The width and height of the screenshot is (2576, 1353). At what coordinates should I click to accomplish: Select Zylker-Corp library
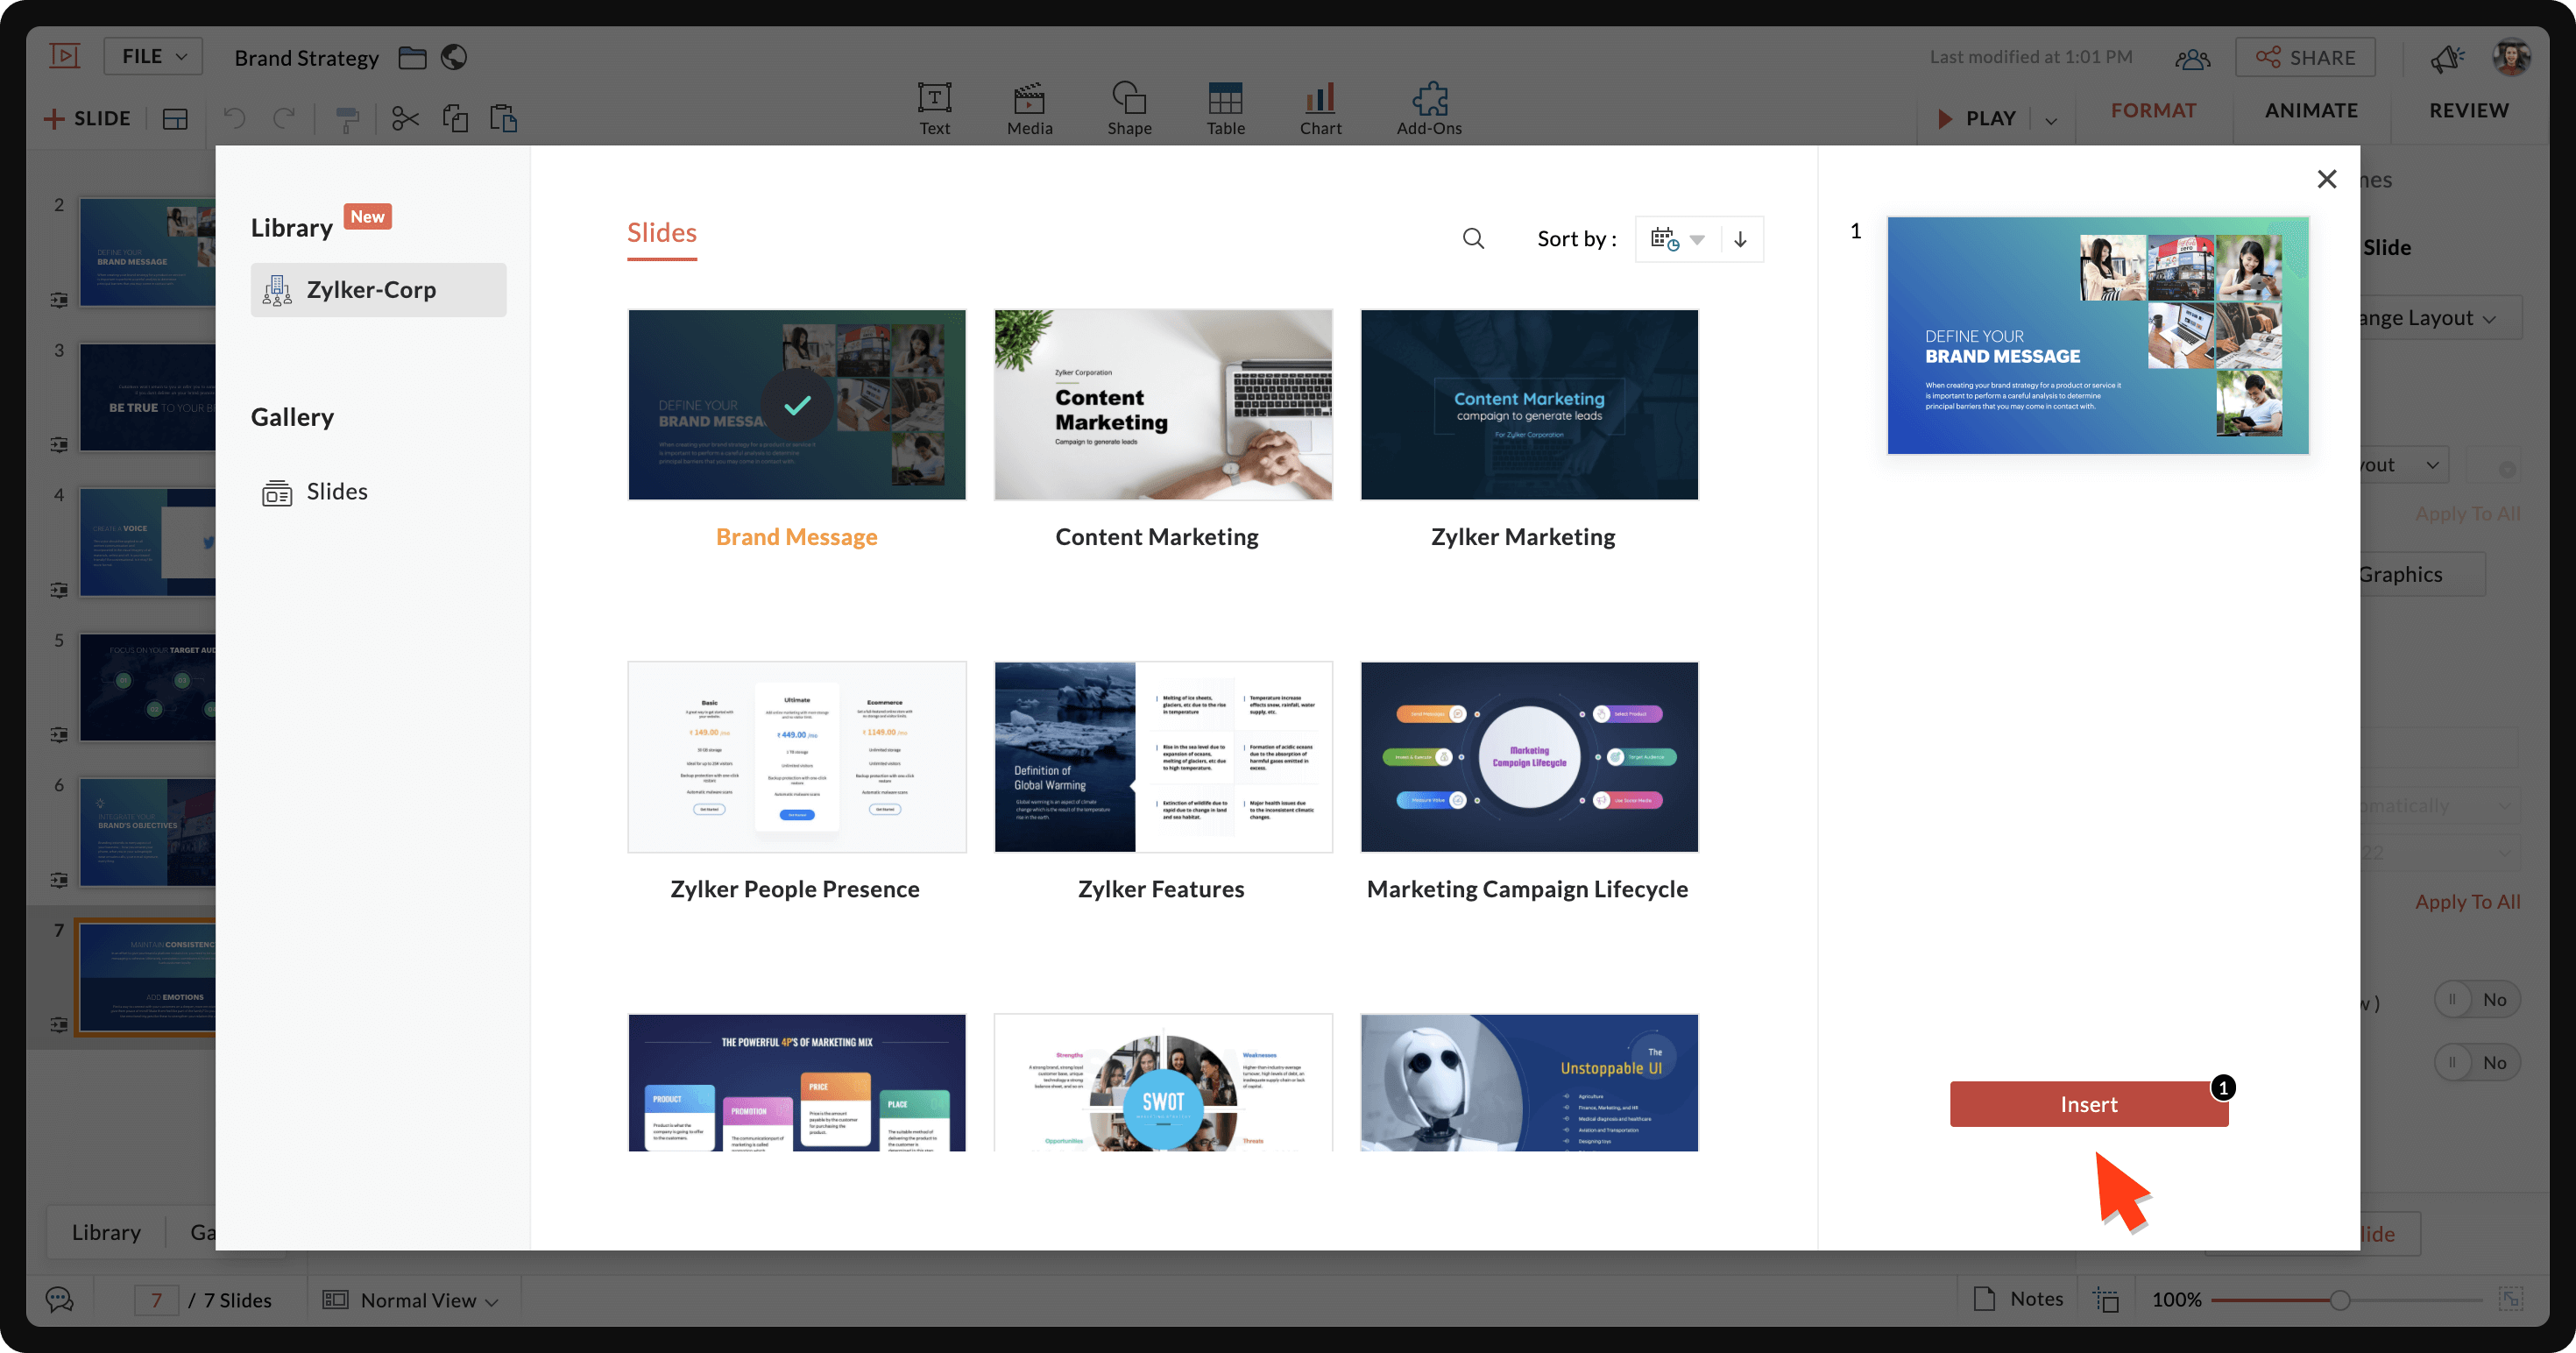(x=378, y=290)
